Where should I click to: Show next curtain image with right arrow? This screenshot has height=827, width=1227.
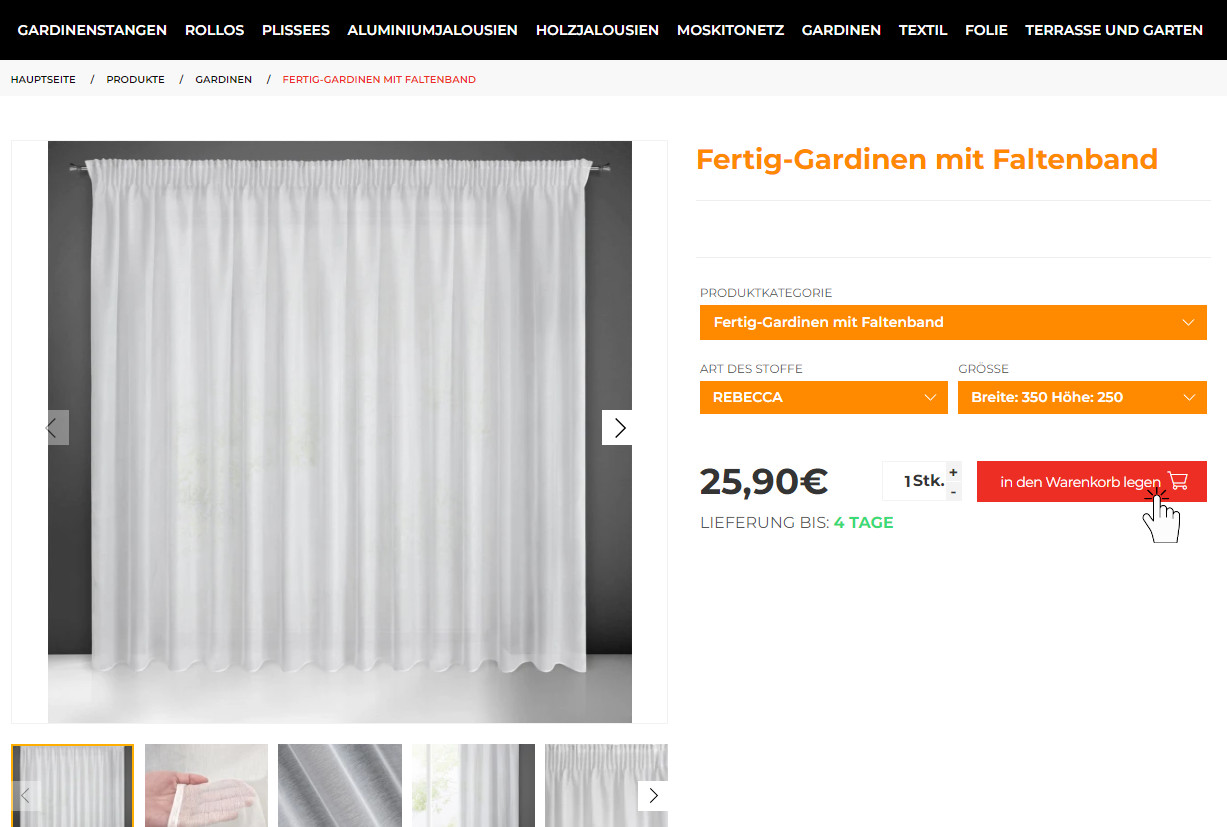point(620,428)
